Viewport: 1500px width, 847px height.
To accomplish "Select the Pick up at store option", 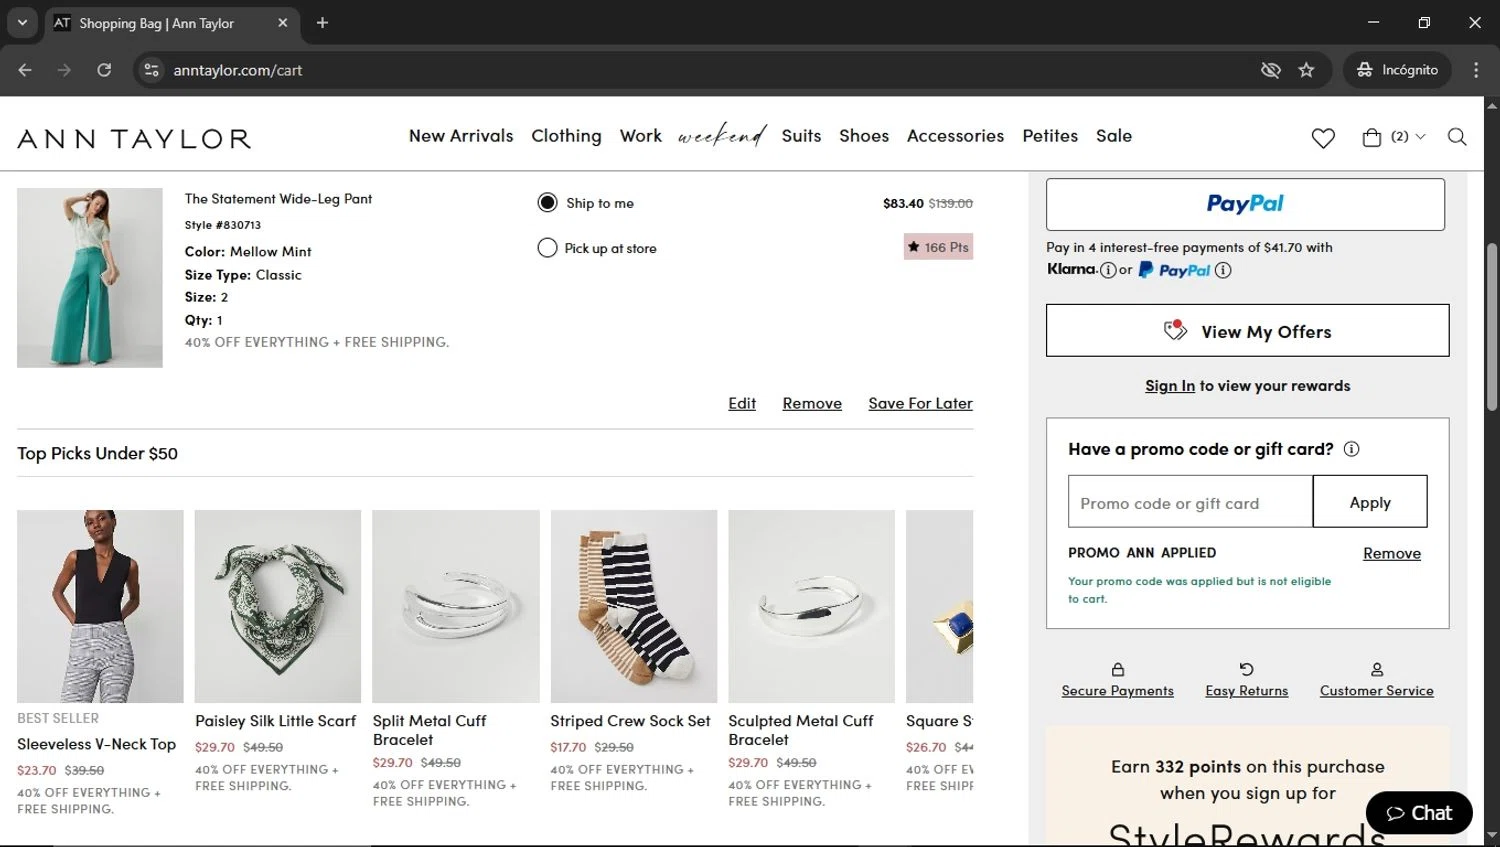I will pos(547,248).
